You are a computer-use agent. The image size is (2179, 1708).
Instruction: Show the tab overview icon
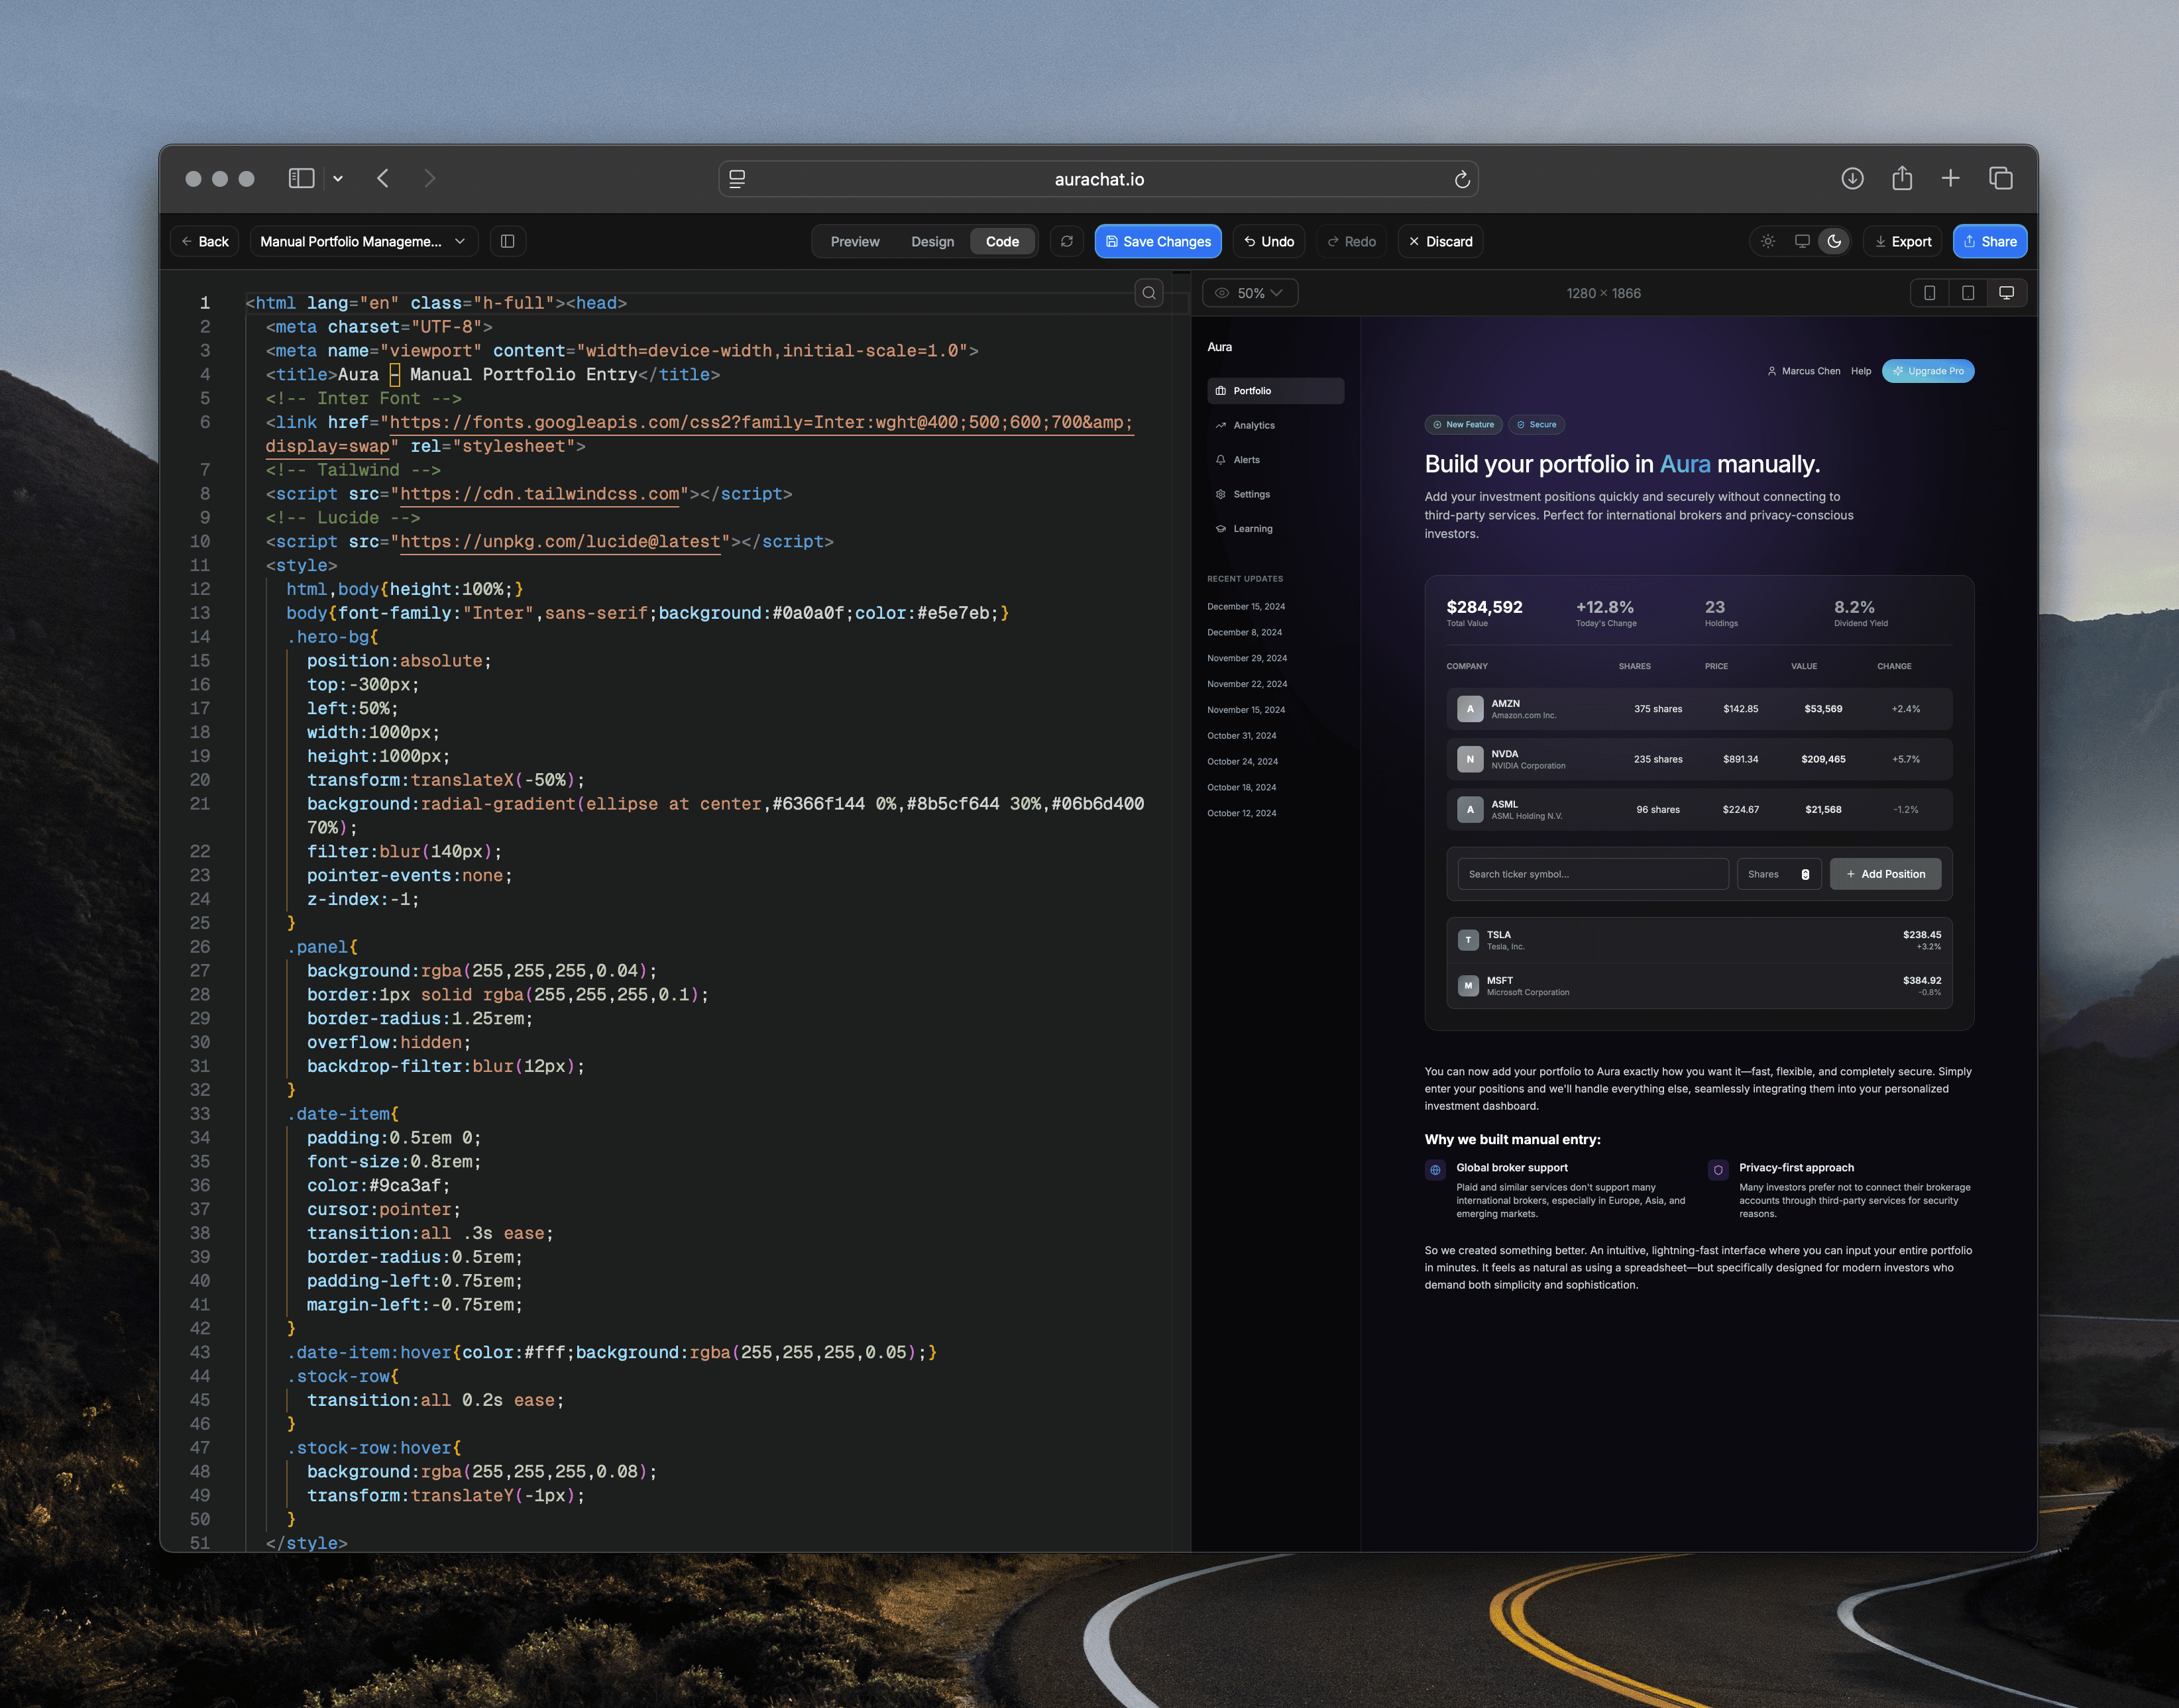tap(2001, 178)
